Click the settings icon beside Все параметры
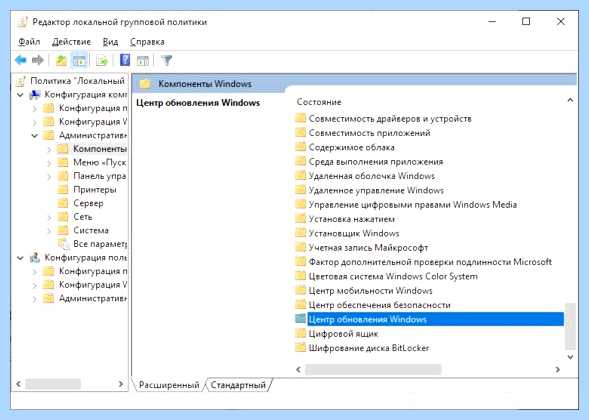The width and height of the screenshot is (589, 420). click(63, 244)
